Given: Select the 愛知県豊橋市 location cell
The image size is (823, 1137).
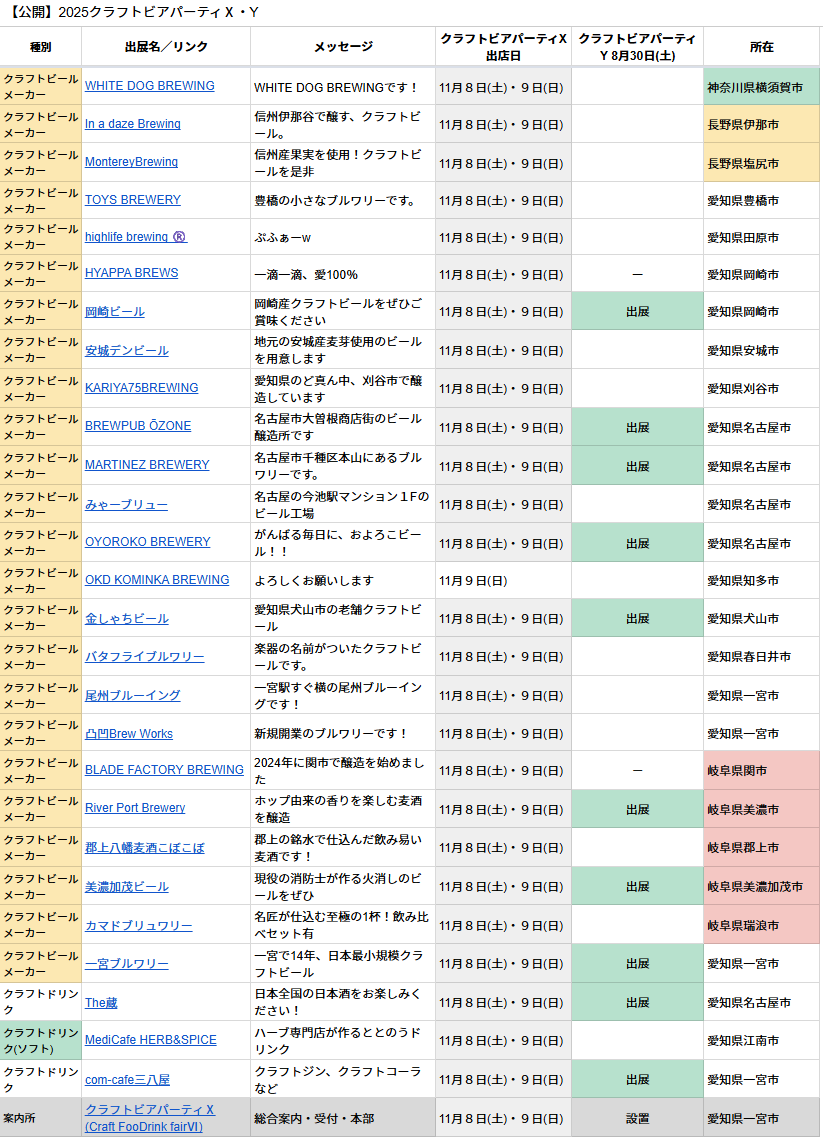Looking at the screenshot, I should click(x=761, y=201).
